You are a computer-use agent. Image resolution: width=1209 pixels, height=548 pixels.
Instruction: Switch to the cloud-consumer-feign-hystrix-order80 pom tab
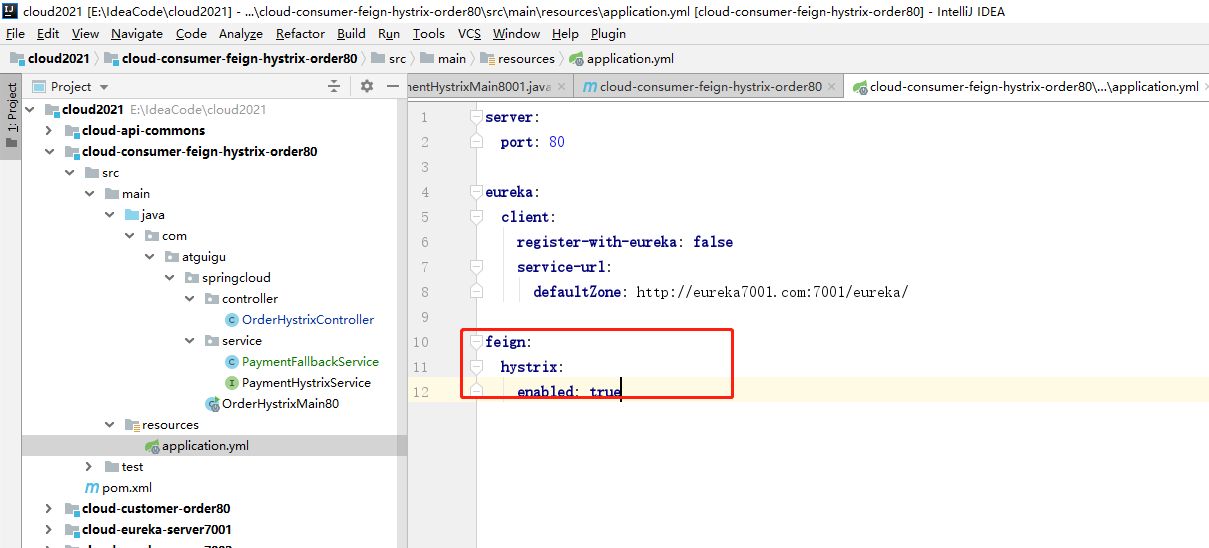711,87
